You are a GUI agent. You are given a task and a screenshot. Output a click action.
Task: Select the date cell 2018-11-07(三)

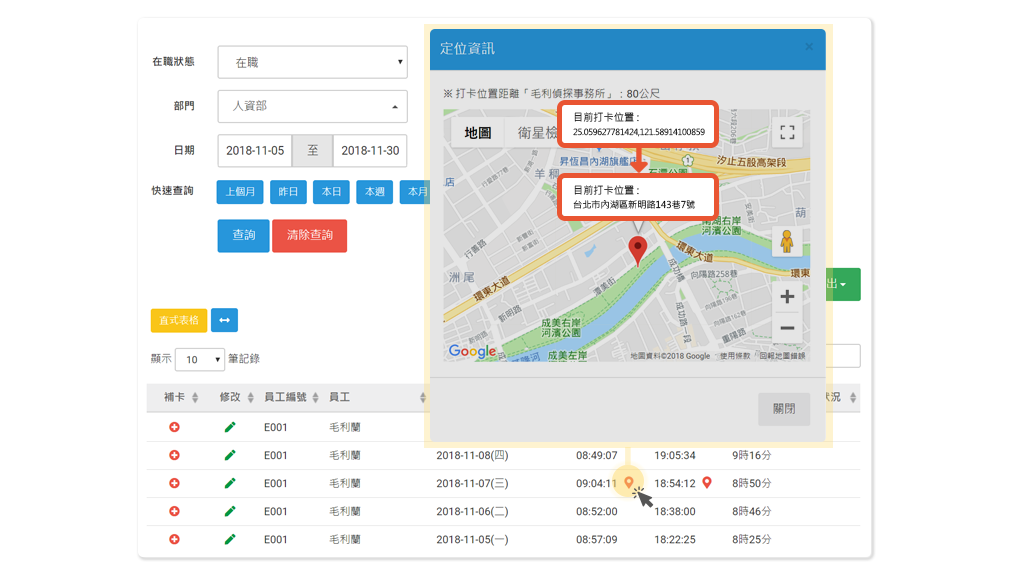click(x=472, y=483)
